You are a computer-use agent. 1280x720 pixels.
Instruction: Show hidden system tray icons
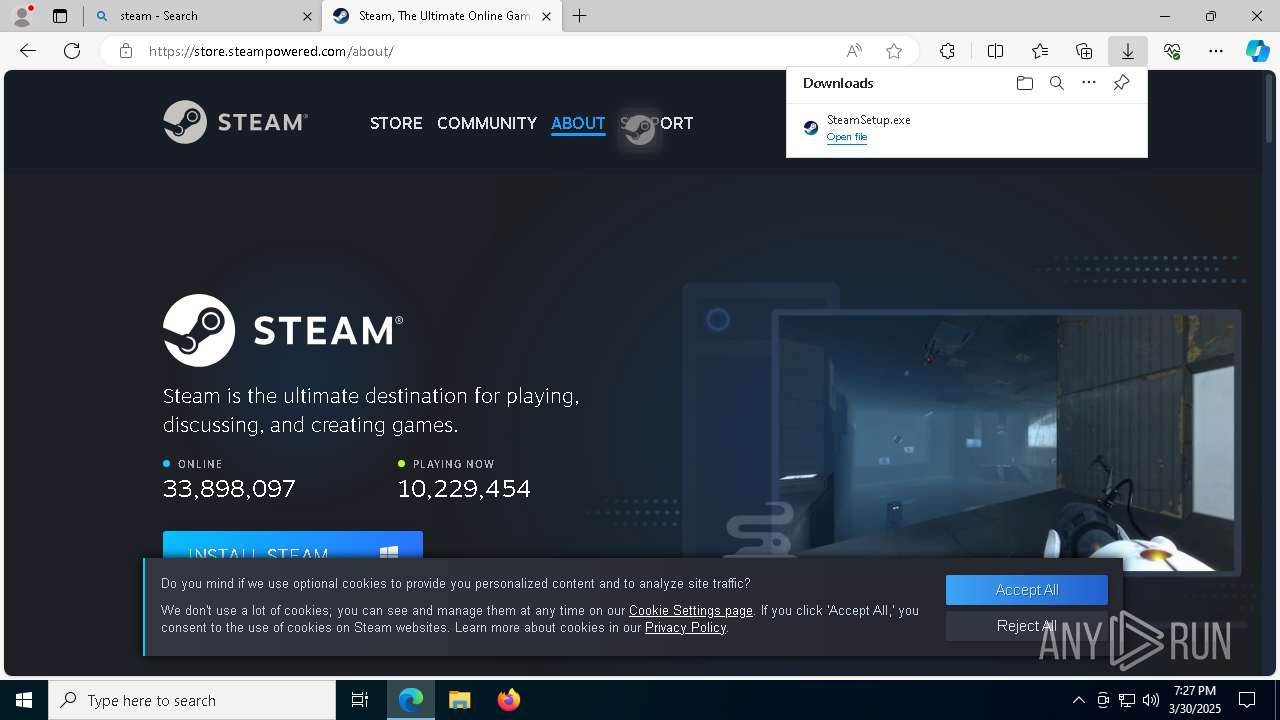pos(1078,700)
